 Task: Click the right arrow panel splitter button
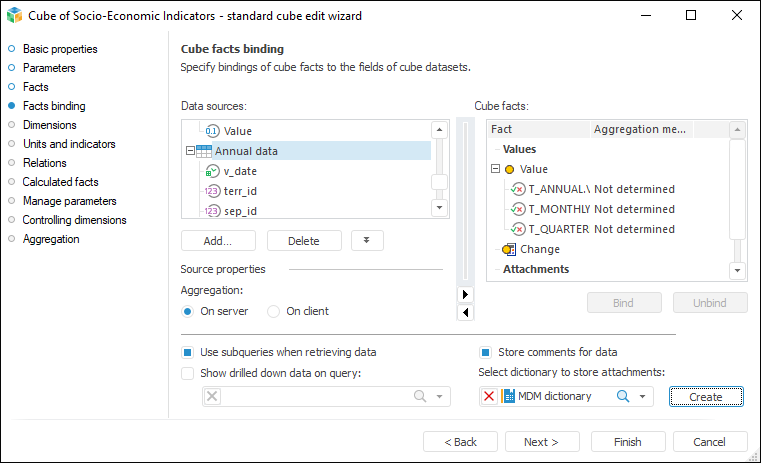pyautogui.click(x=464, y=294)
